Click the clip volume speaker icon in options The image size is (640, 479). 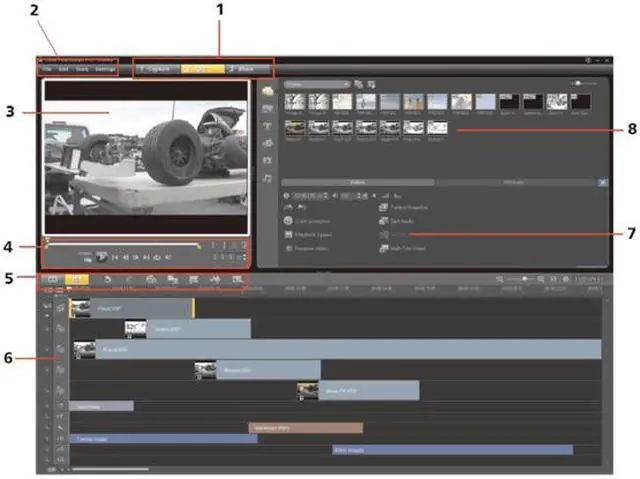(334, 196)
